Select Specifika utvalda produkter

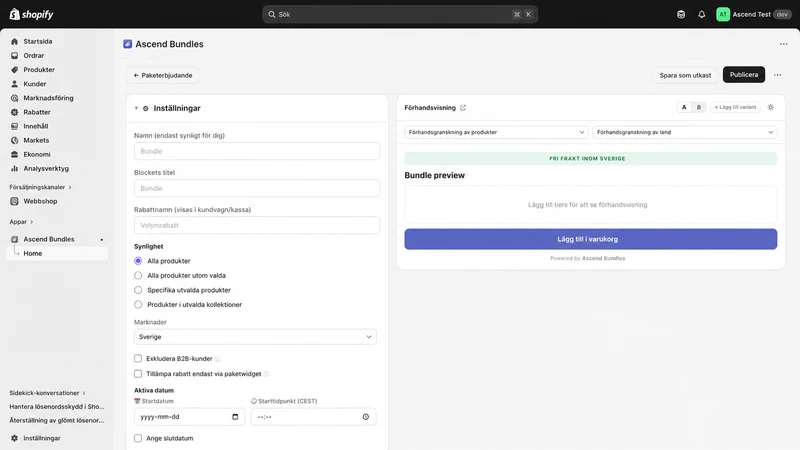138,290
